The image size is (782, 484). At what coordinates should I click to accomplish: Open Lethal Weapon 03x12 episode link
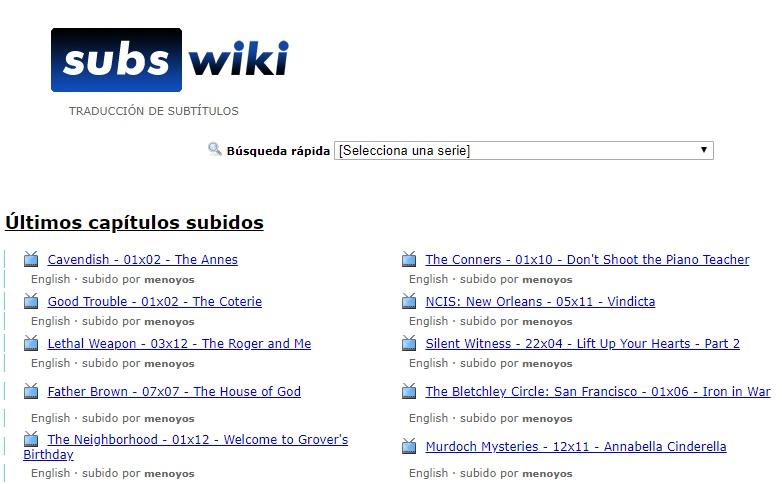179,344
